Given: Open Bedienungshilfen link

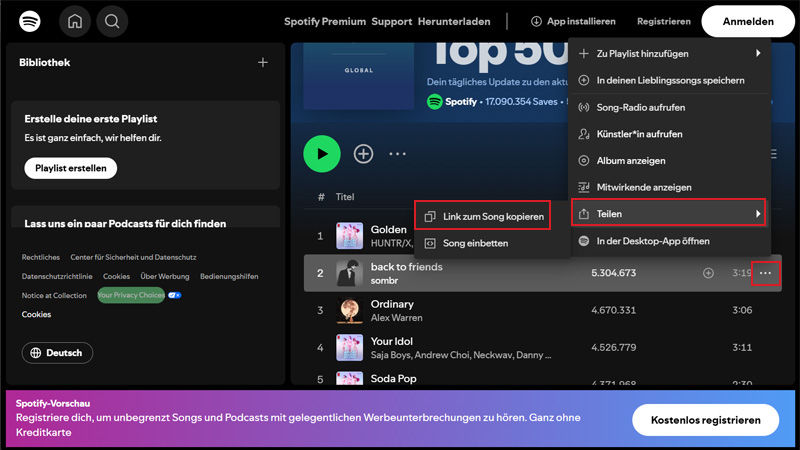Looking at the screenshot, I should pos(229,276).
